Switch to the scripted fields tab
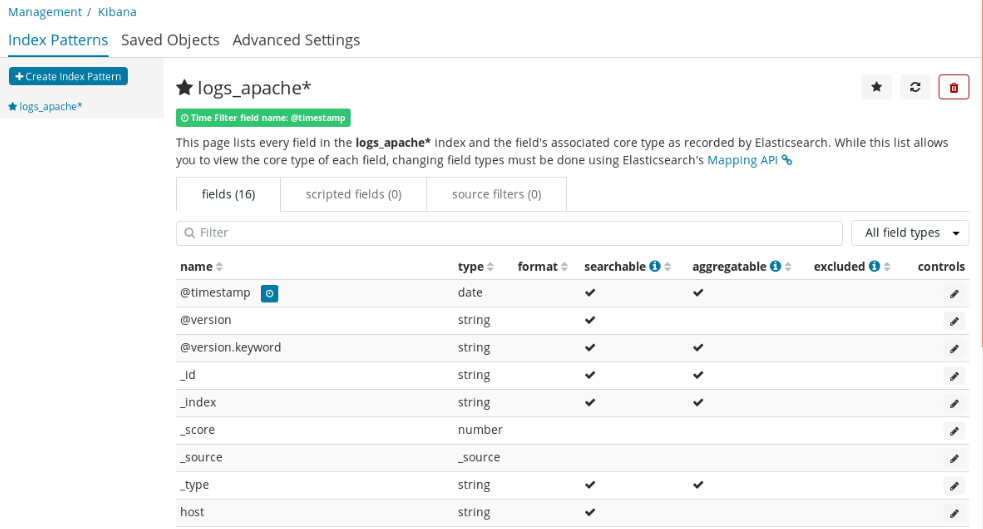The height and width of the screenshot is (529, 983). (353, 194)
